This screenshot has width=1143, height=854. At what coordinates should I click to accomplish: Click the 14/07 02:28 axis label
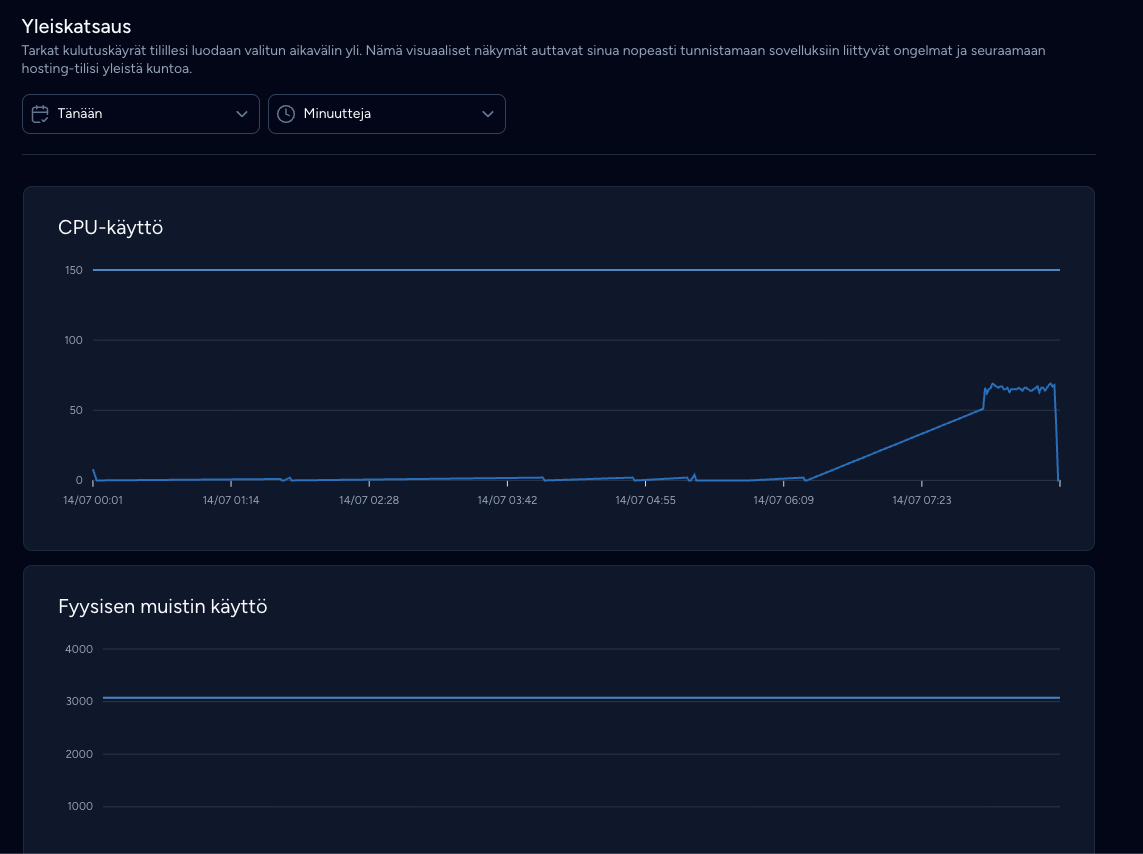coord(369,500)
